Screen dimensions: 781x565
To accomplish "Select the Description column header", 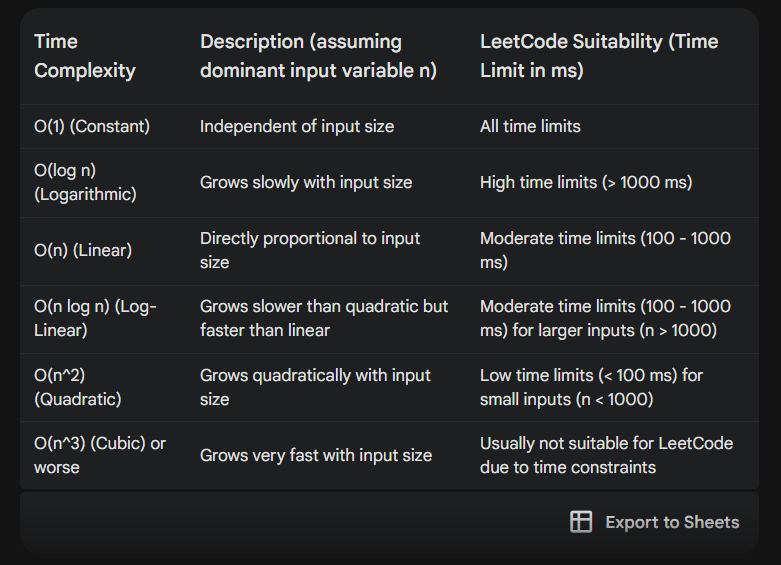I will (318, 56).
